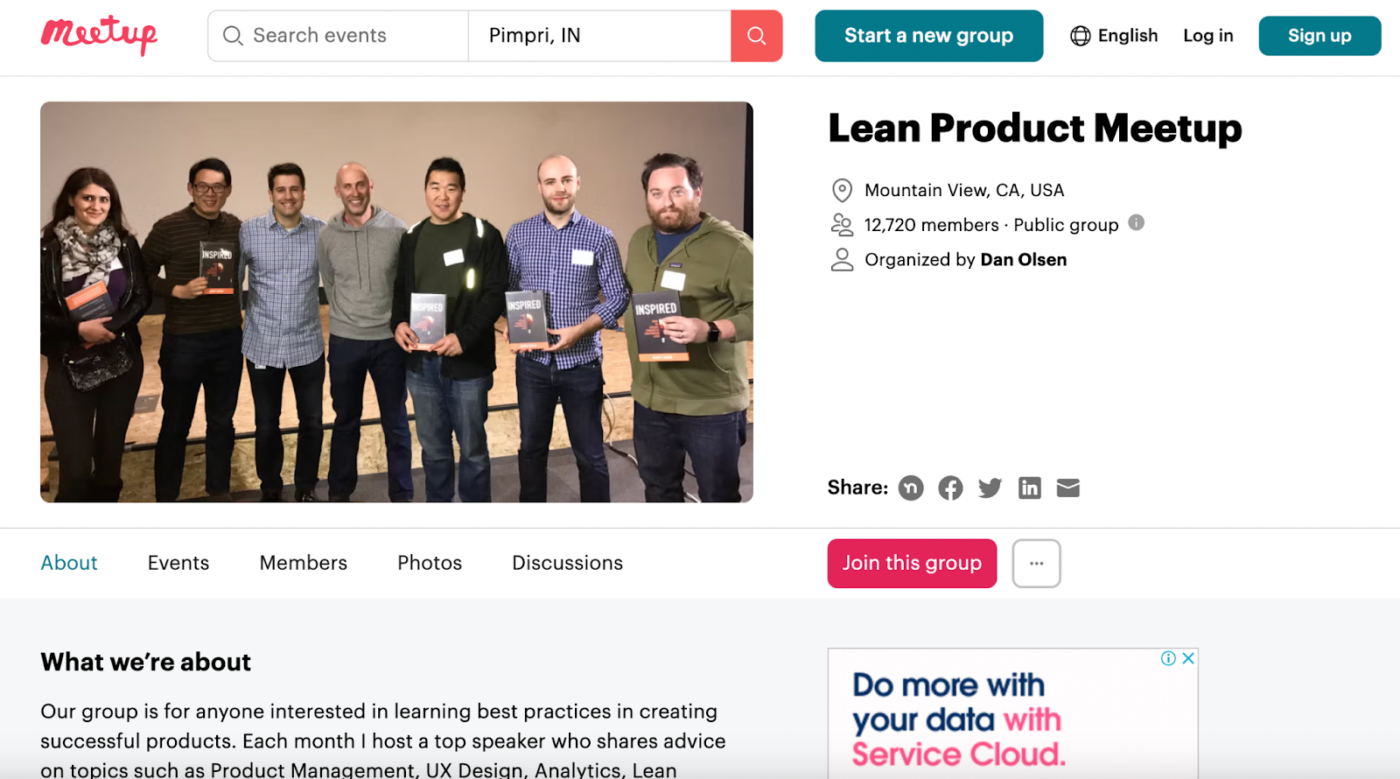Open the ad info icon
The image size is (1400, 779).
pos(1168,658)
